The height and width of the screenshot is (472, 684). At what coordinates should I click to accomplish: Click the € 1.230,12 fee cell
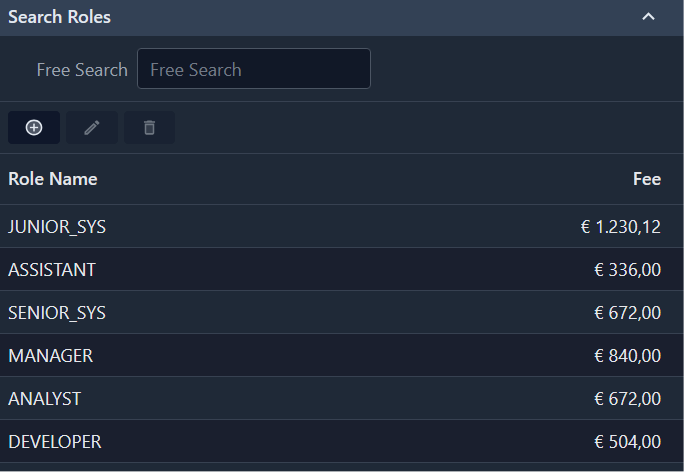[620, 227]
